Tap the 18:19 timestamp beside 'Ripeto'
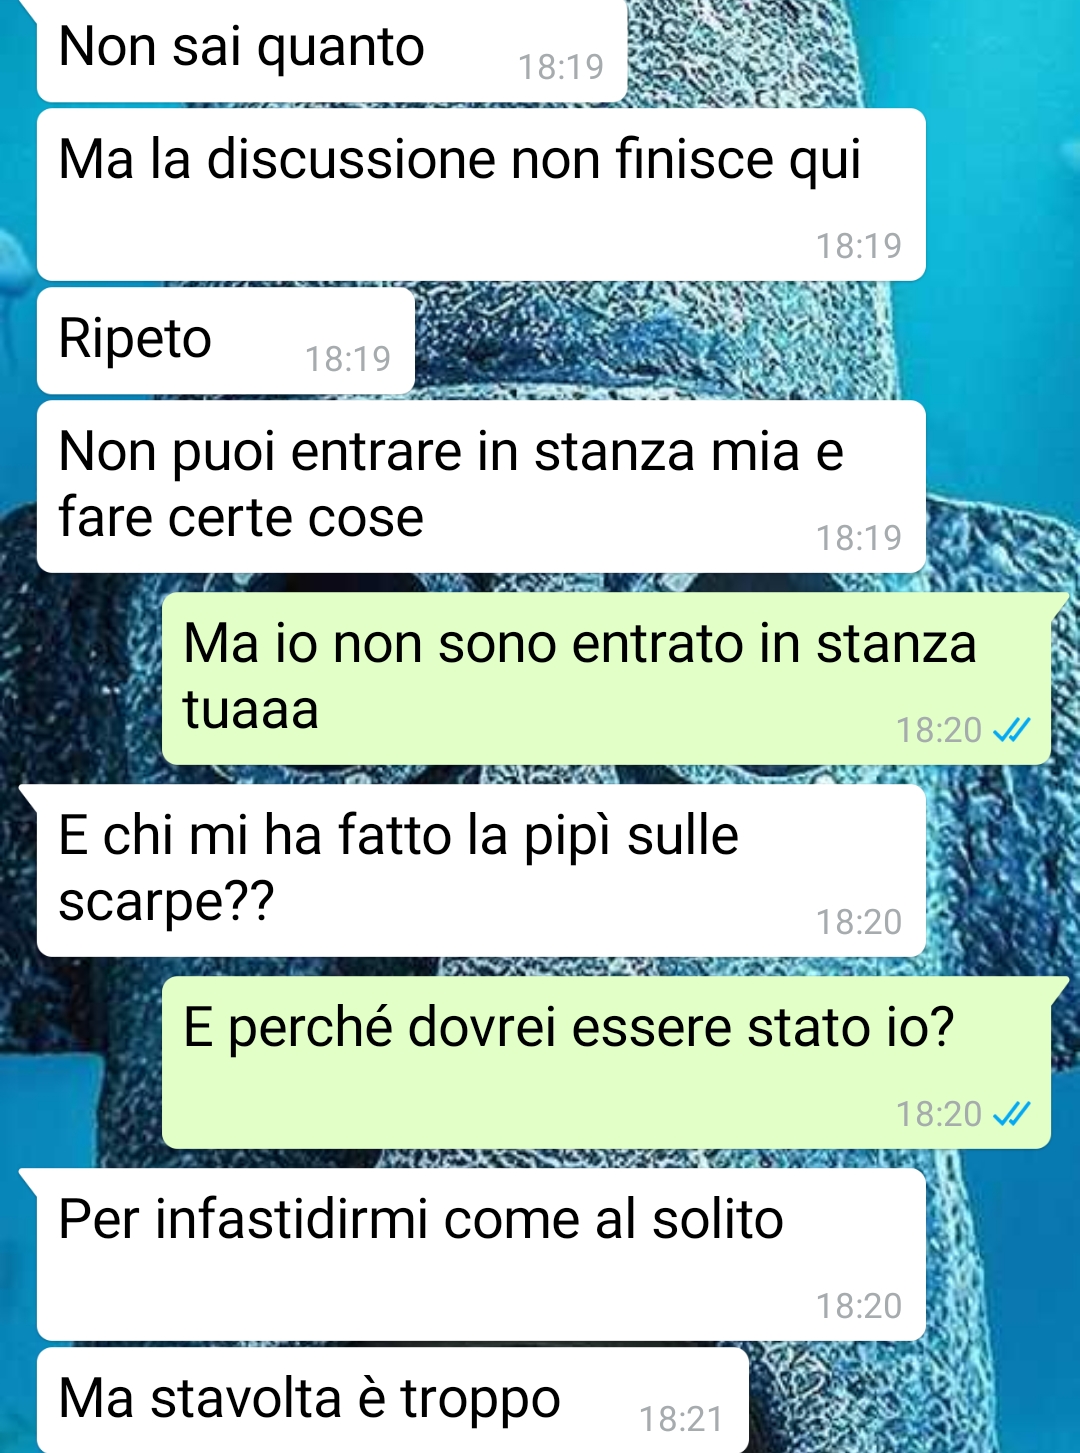Screen dimensions: 1080x1453 (347, 359)
